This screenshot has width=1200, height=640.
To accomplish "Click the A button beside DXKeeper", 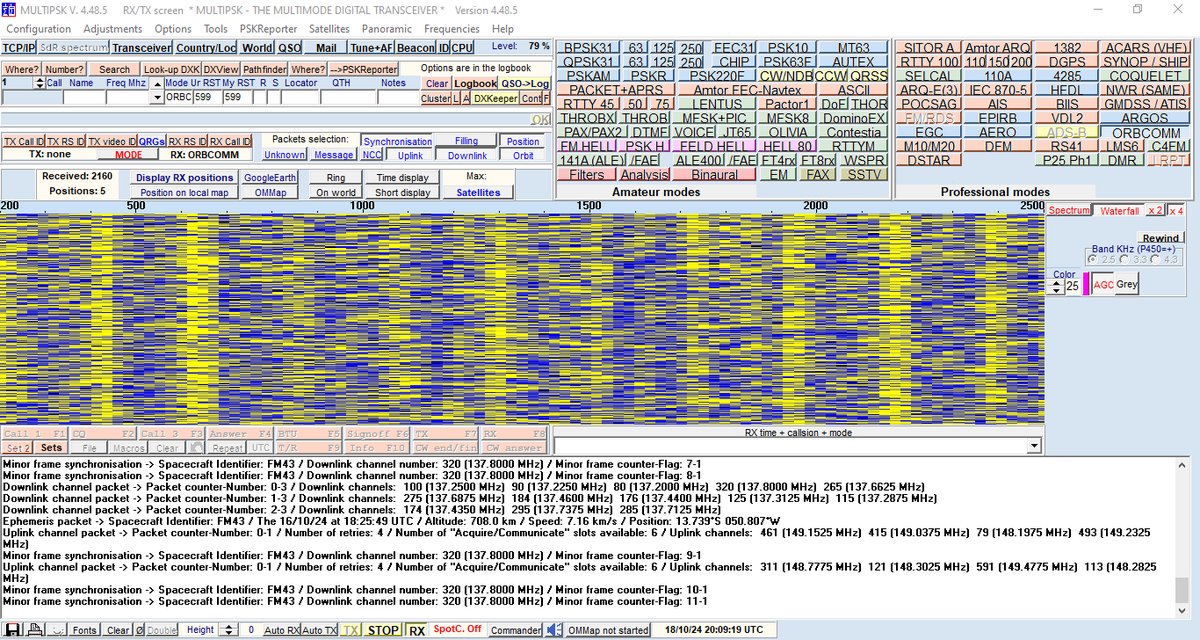I will click(466, 98).
